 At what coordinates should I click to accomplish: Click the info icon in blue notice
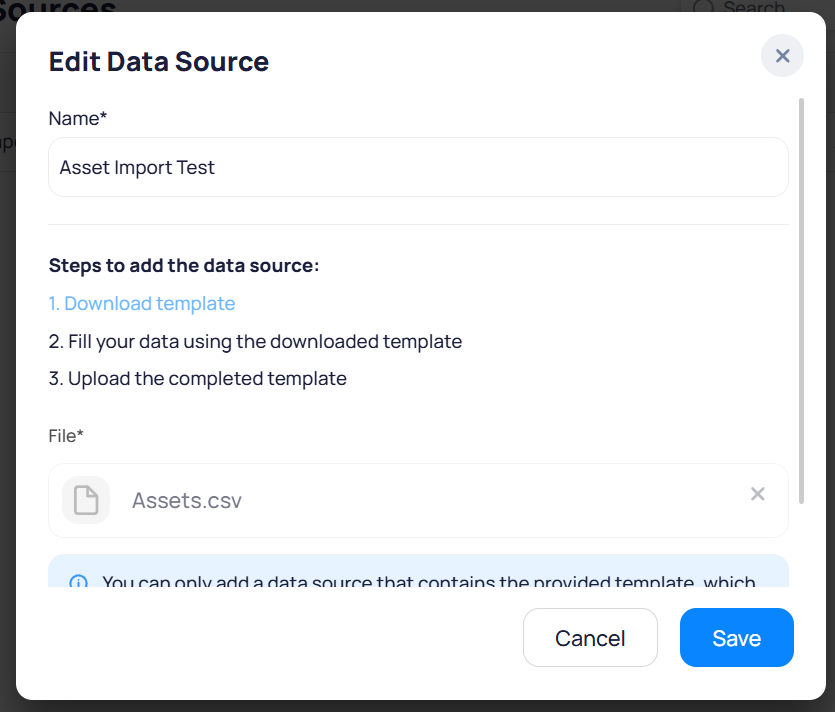[x=78, y=582]
